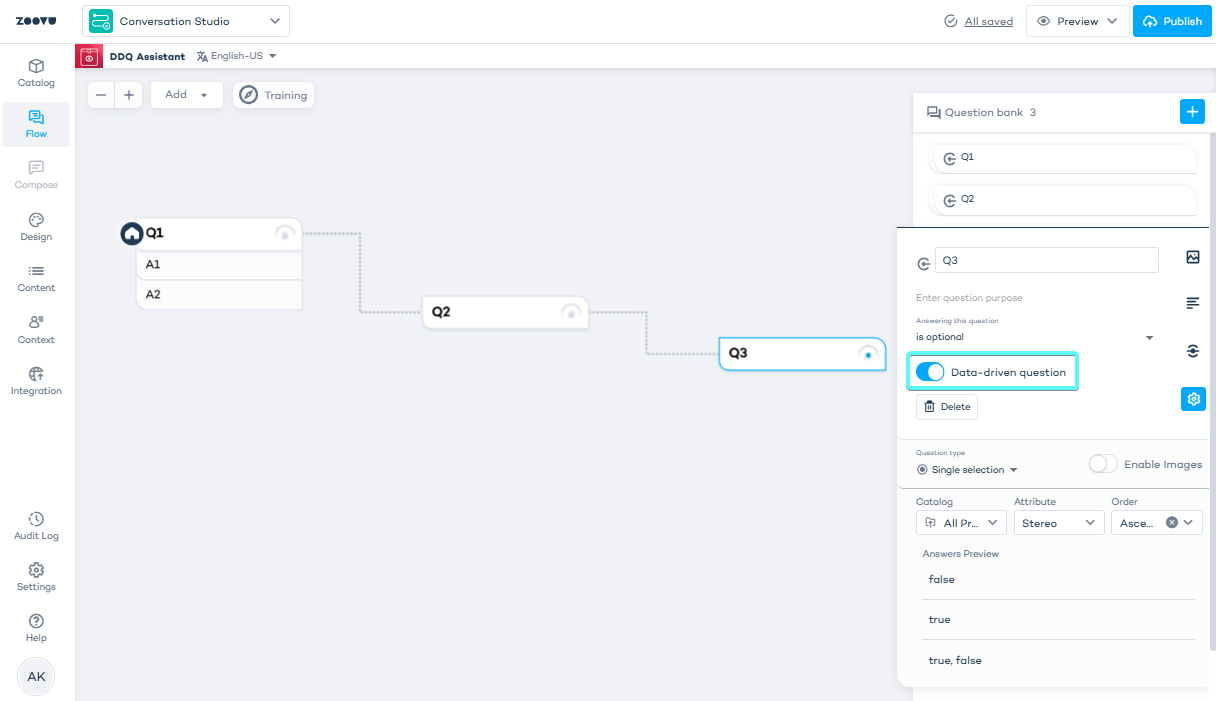Disable the Data-driven question toggle

[x=930, y=372]
